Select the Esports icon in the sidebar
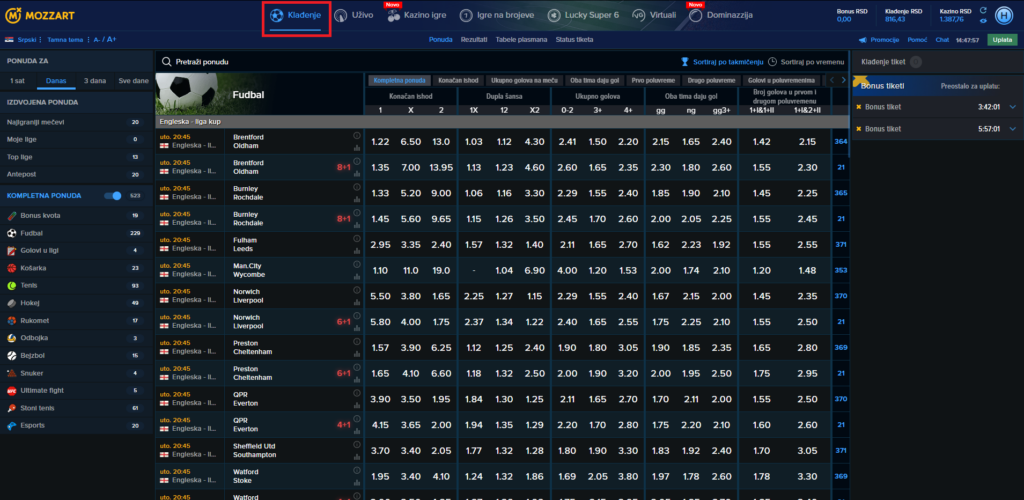The height and width of the screenshot is (500, 1024). 12,426
